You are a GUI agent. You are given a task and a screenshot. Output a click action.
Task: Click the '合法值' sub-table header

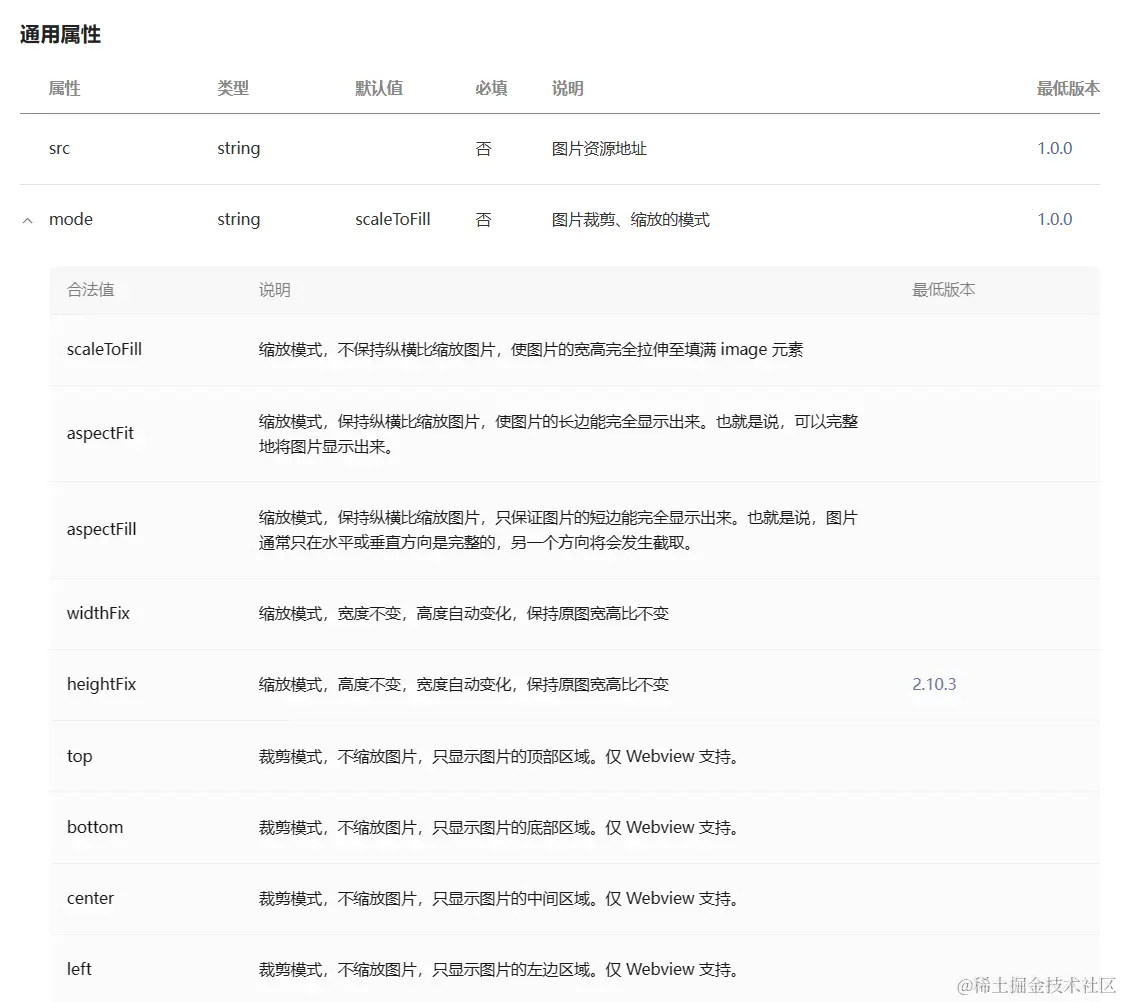click(90, 289)
